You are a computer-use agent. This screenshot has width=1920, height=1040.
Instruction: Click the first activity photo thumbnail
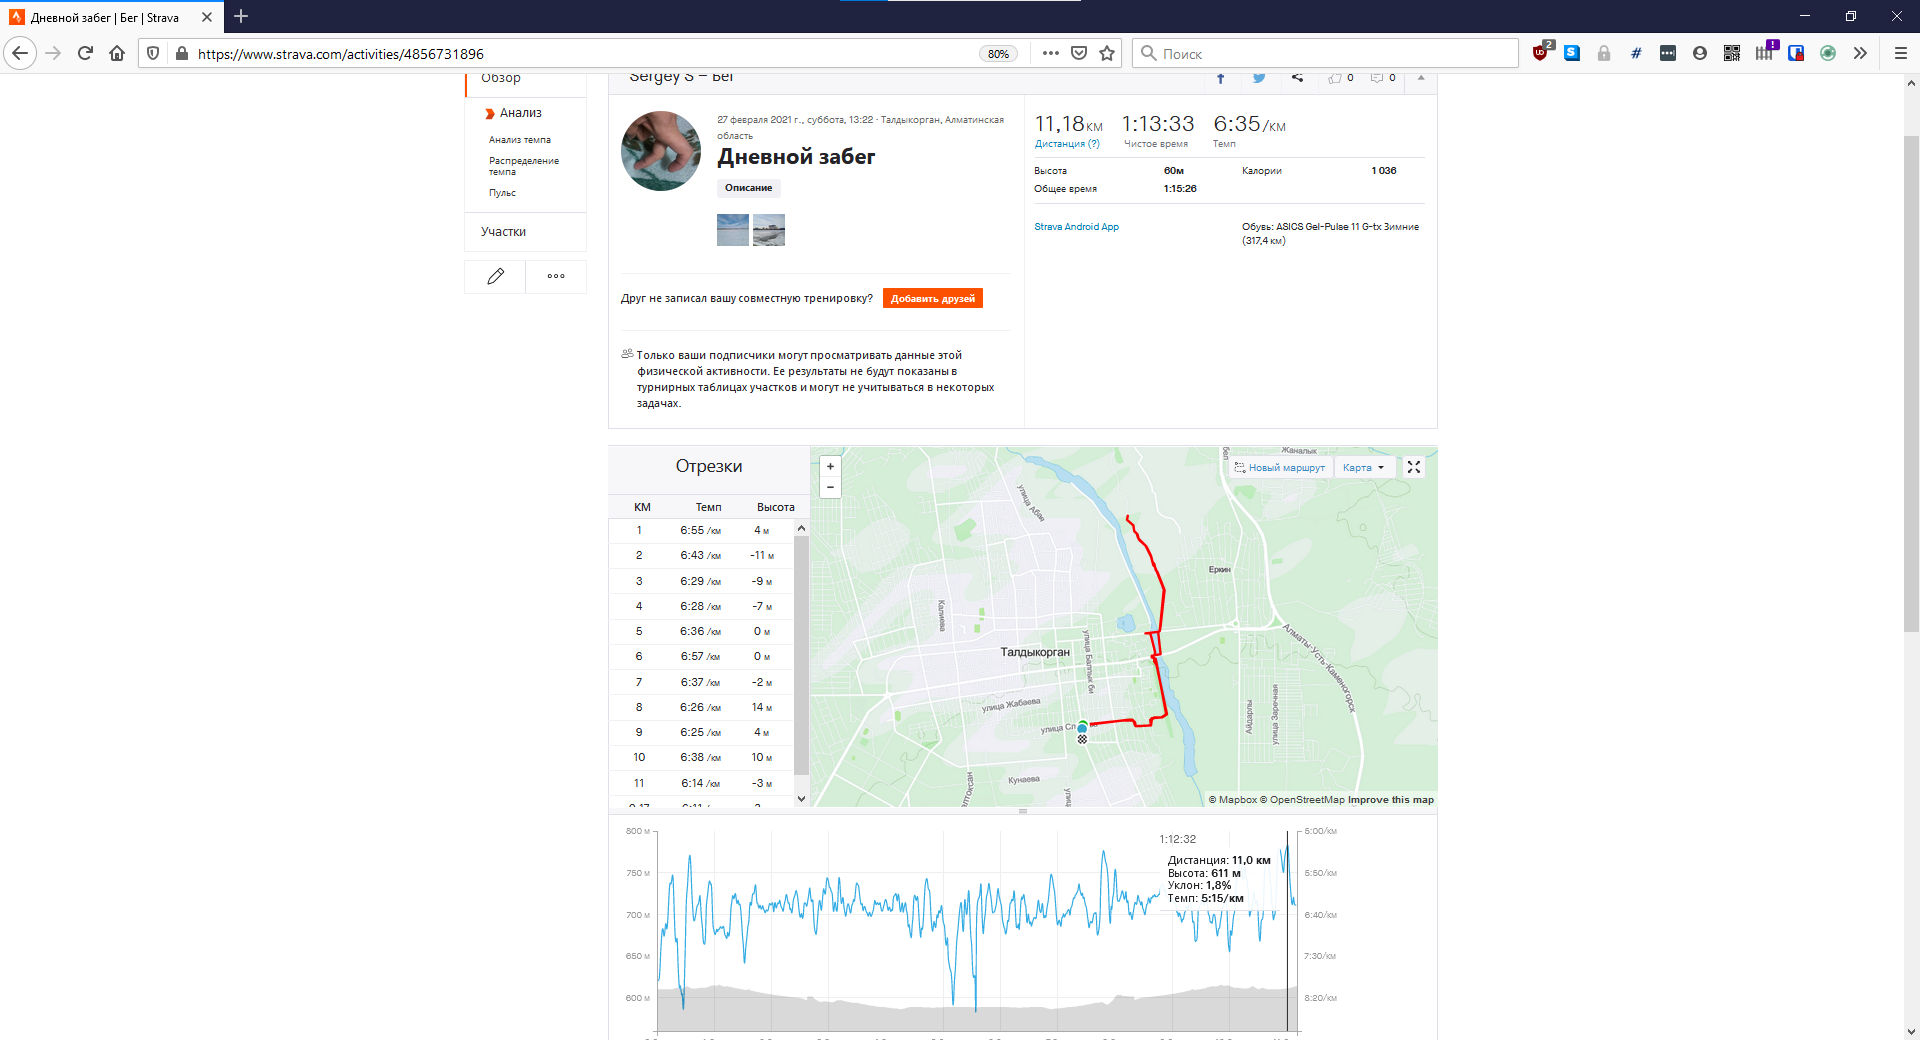click(x=733, y=230)
